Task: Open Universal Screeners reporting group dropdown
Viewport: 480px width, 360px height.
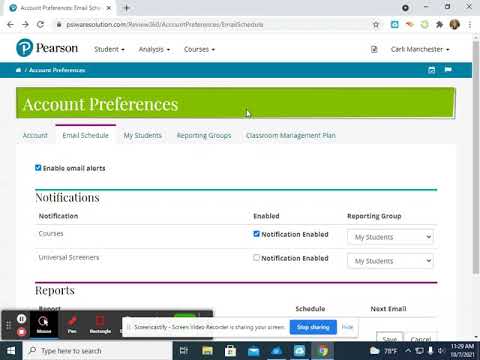Action: [390, 261]
